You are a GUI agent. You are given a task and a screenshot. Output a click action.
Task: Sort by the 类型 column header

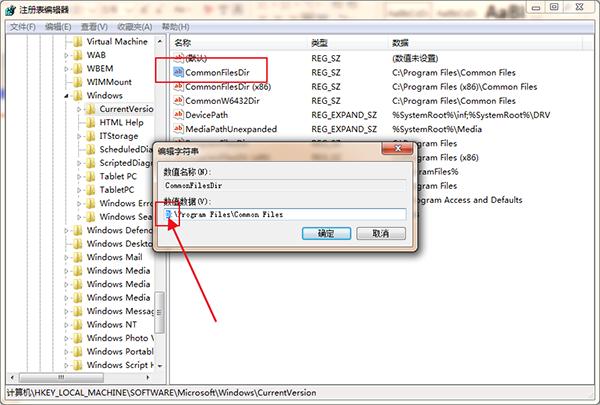tap(347, 43)
